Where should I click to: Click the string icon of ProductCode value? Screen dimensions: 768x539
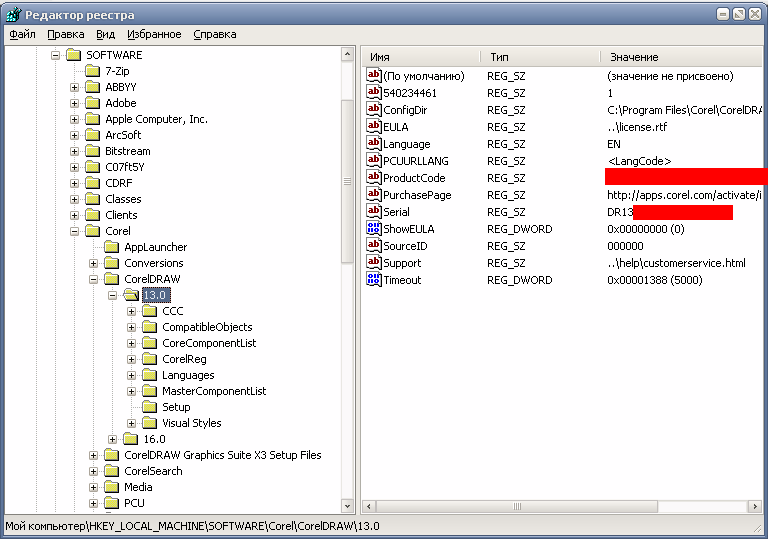click(374, 177)
